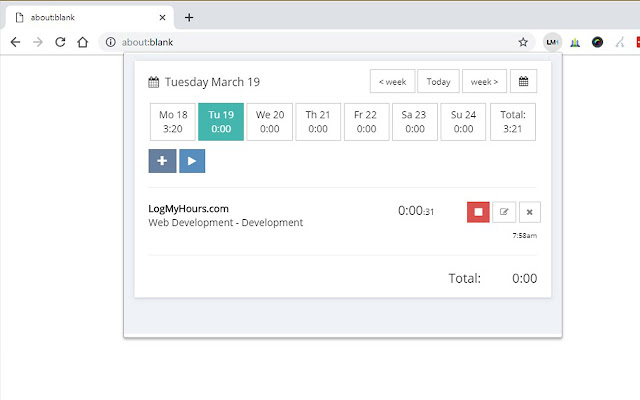Click the daily Total 0:00 value
The height and width of the screenshot is (400, 640).
(x=524, y=278)
